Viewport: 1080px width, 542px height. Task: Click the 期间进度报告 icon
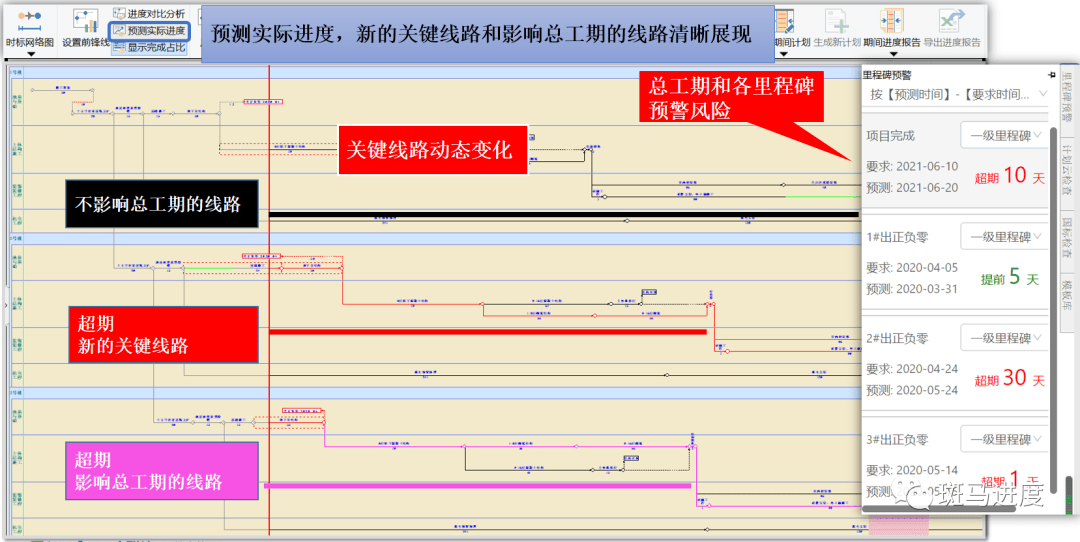(x=891, y=21)
